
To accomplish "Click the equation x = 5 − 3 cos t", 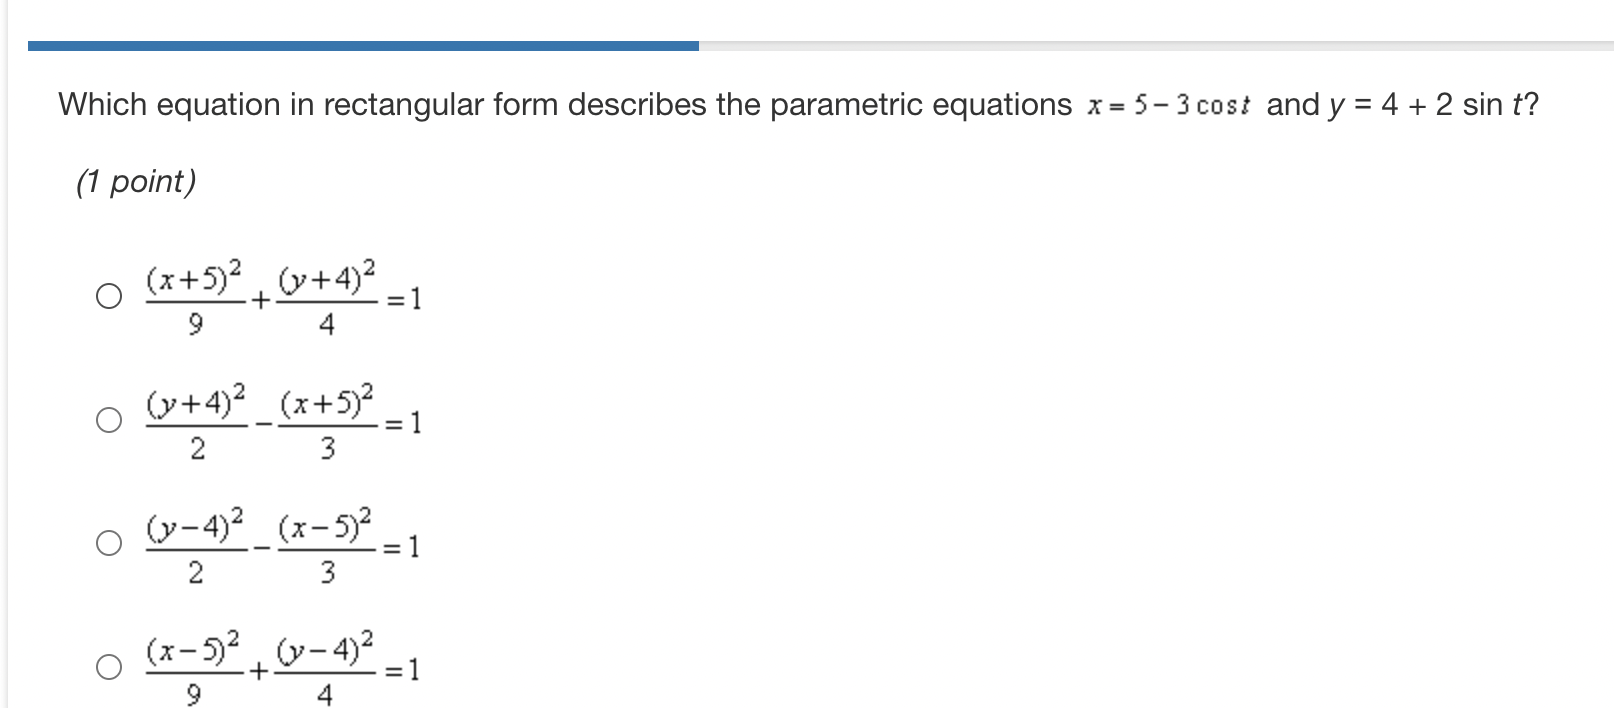I will click(x=1165, y=104).
